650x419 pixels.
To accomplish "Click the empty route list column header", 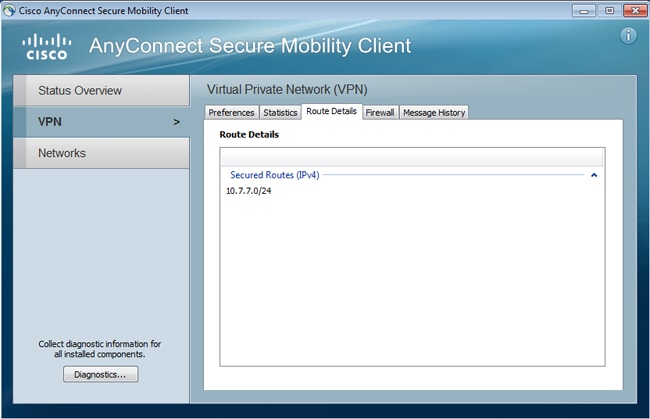I will click(412, 157).
